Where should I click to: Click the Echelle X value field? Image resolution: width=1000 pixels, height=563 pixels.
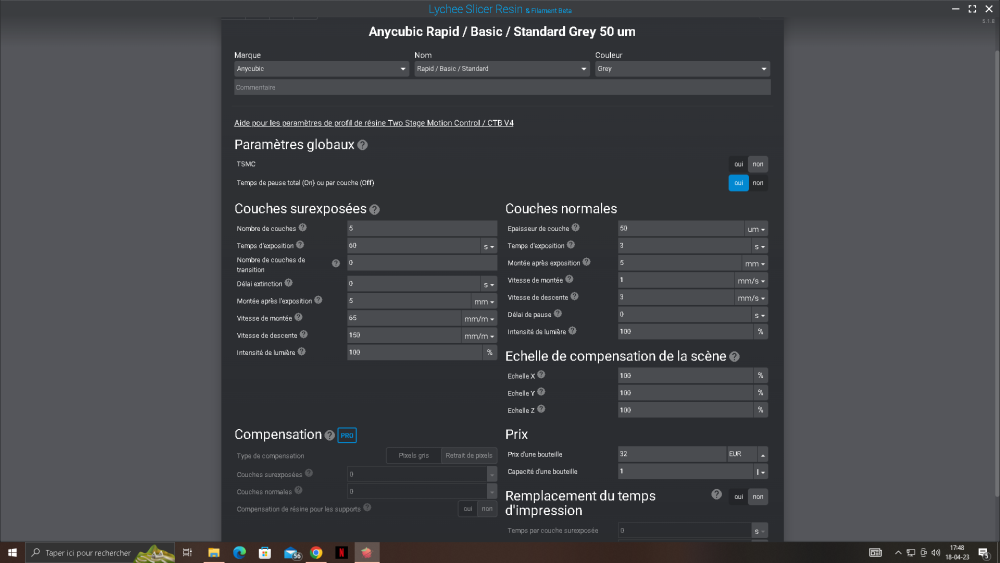(x=685, y=376)
